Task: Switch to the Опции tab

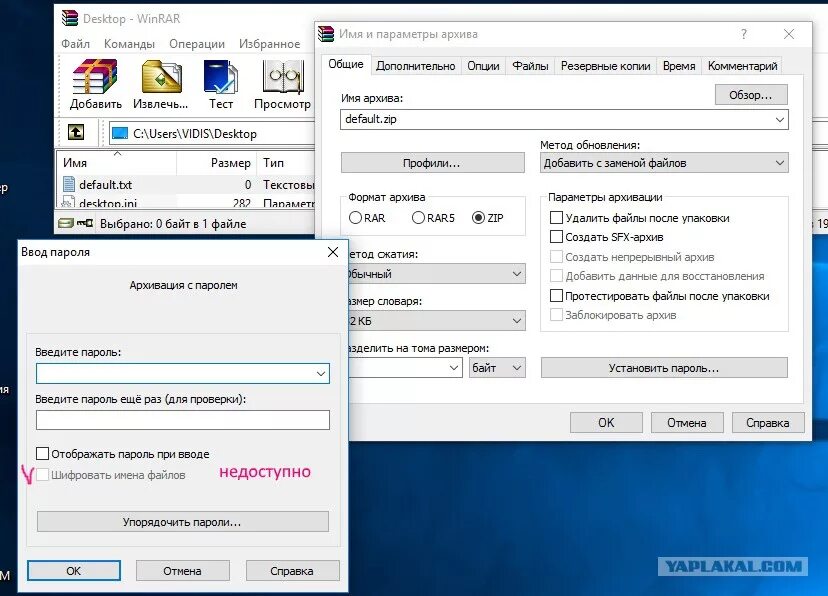Action: click(483, 66)
